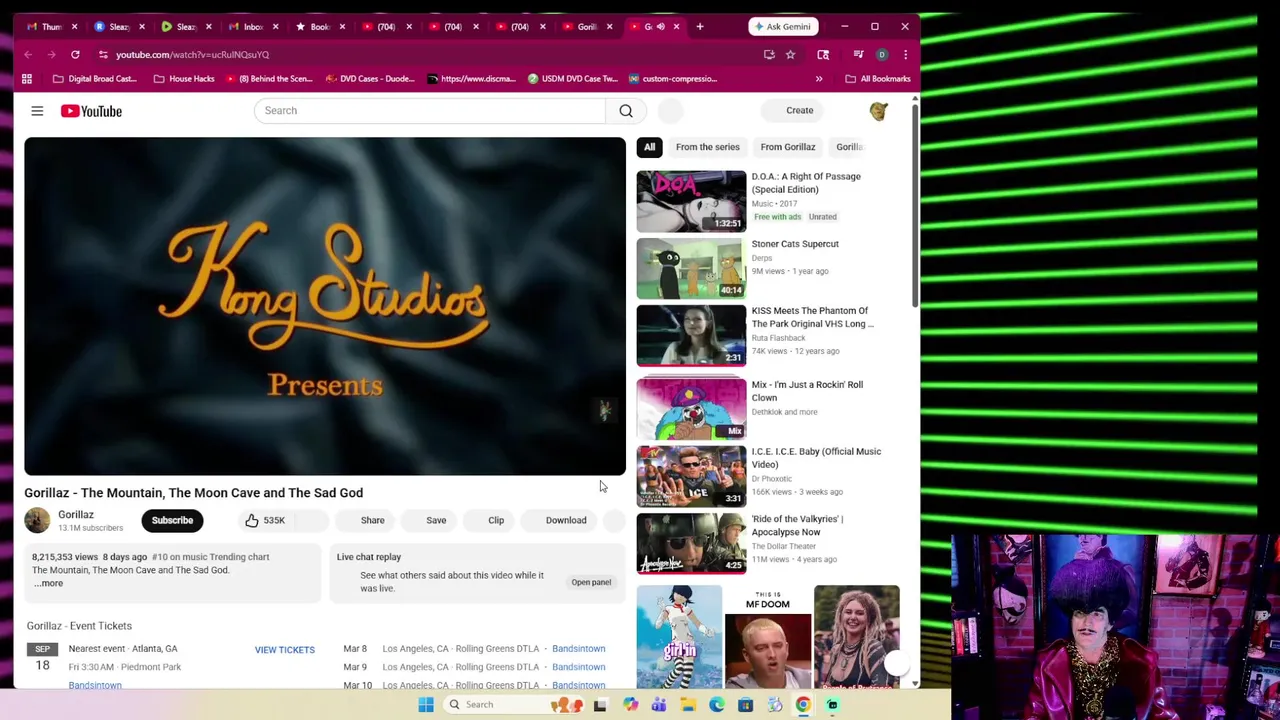Open the I'm Just a Rockin' Roll Clown mix

pyautogui.click(x=691, y=409)
